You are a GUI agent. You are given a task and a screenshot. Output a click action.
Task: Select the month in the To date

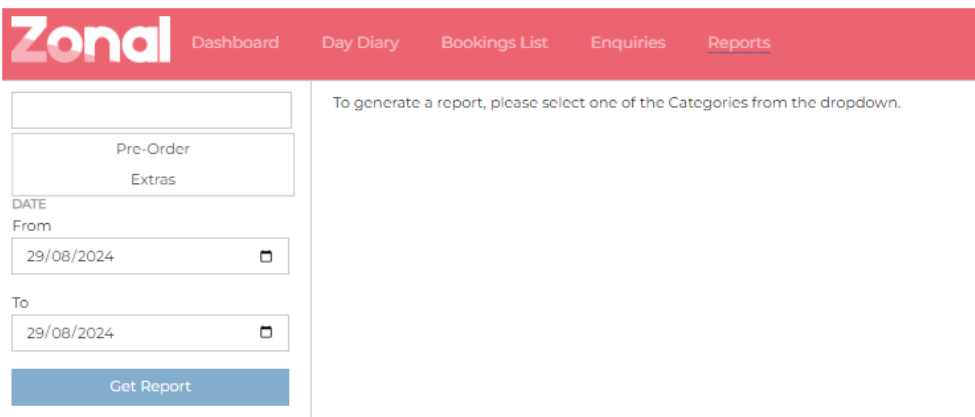pos(59,333)
